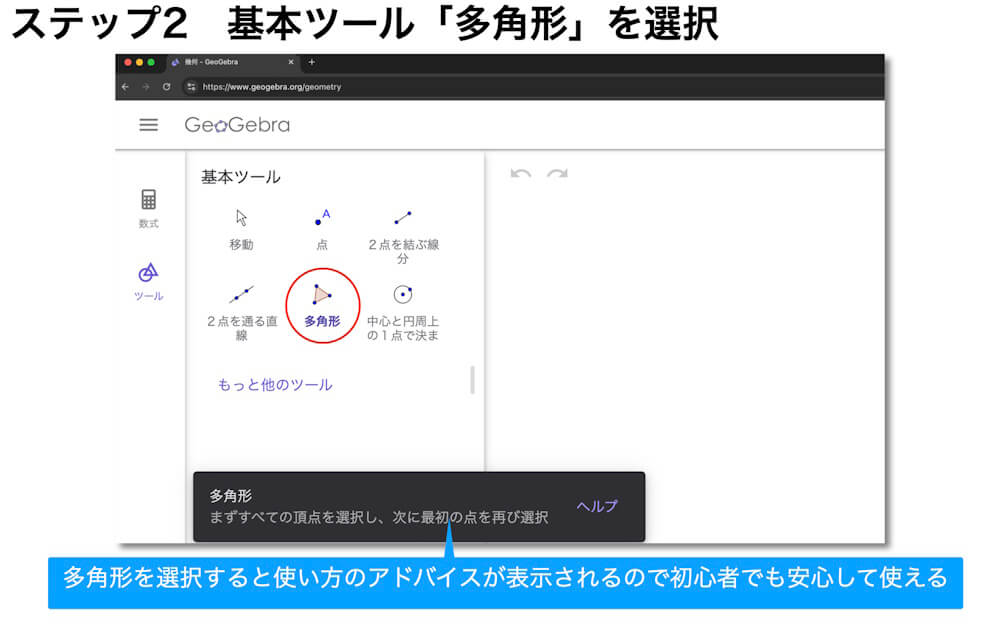
Task: Select the 多角形 polygon tool
Action: [322, 296]
